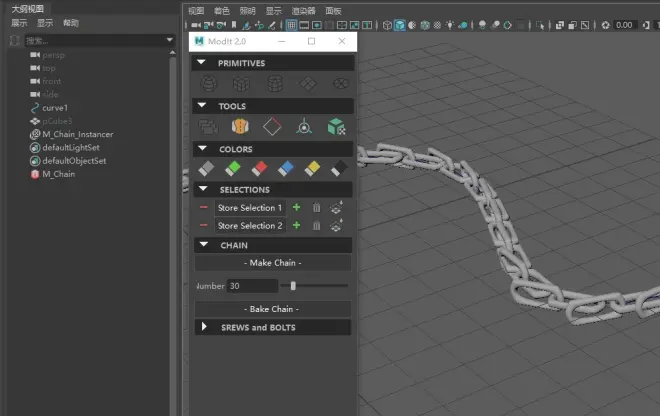Viewport: 660px width, 416px height.
Task: Click the red diamond tool icon
Action: [x=272, y=126]
